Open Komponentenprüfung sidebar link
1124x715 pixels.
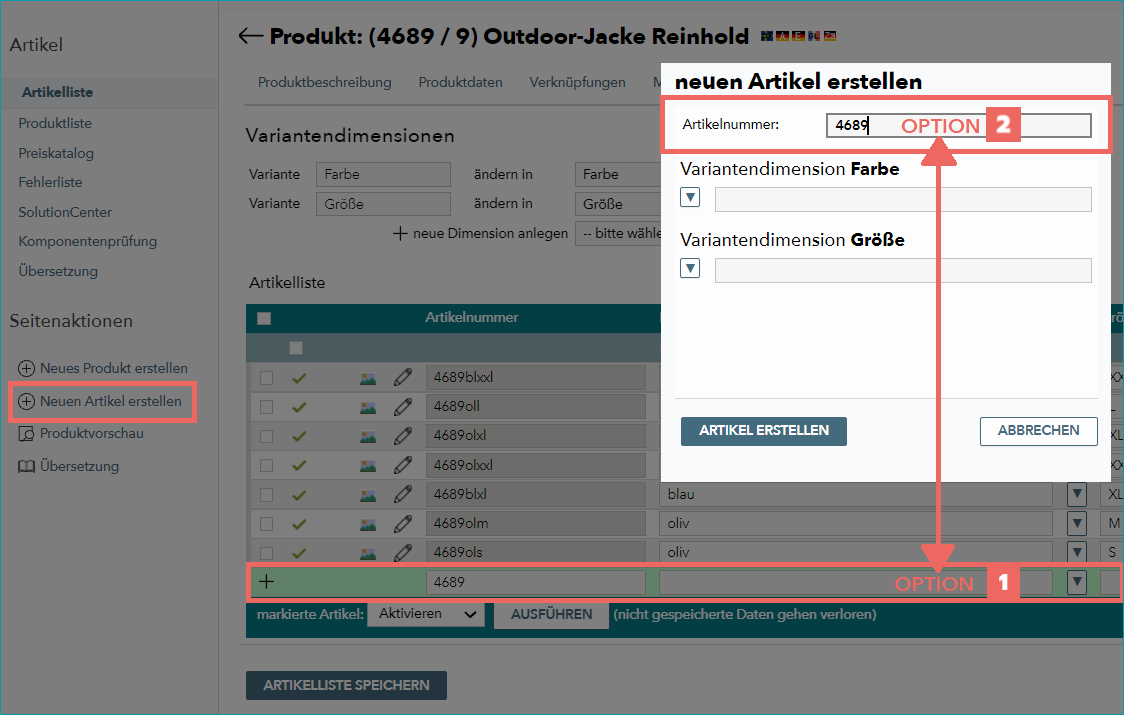tap(87, 242)
